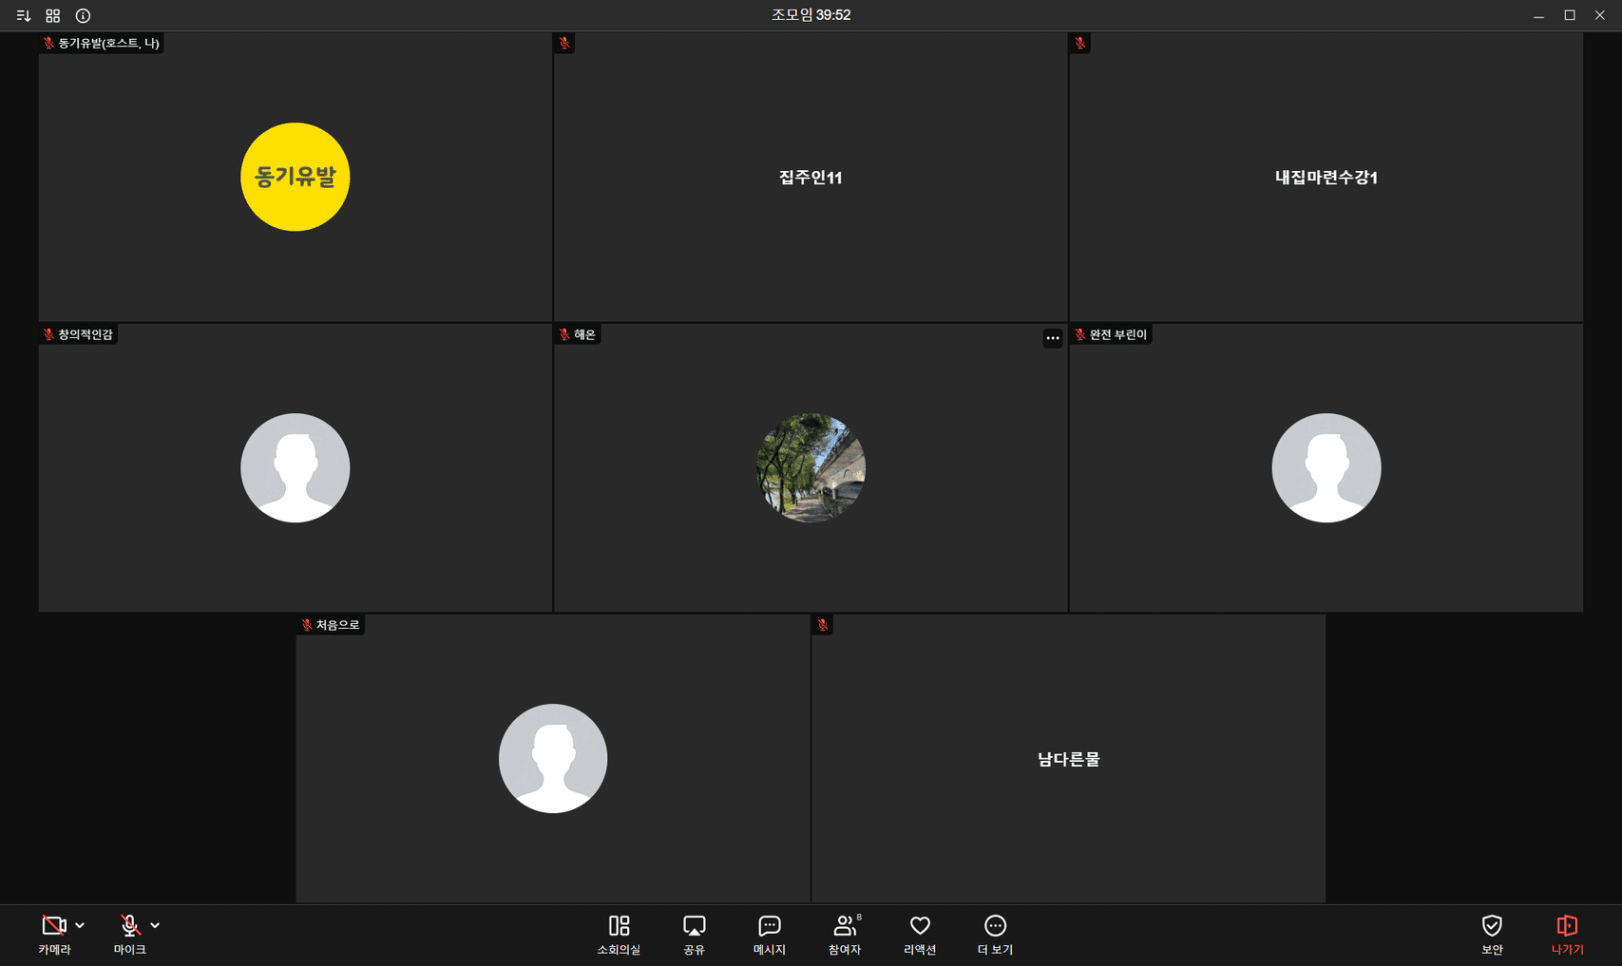Viewport: 1622px width, 966px height.
Task: Open the three-dot menu on 해온's tile
Action: click(1052, 338)
